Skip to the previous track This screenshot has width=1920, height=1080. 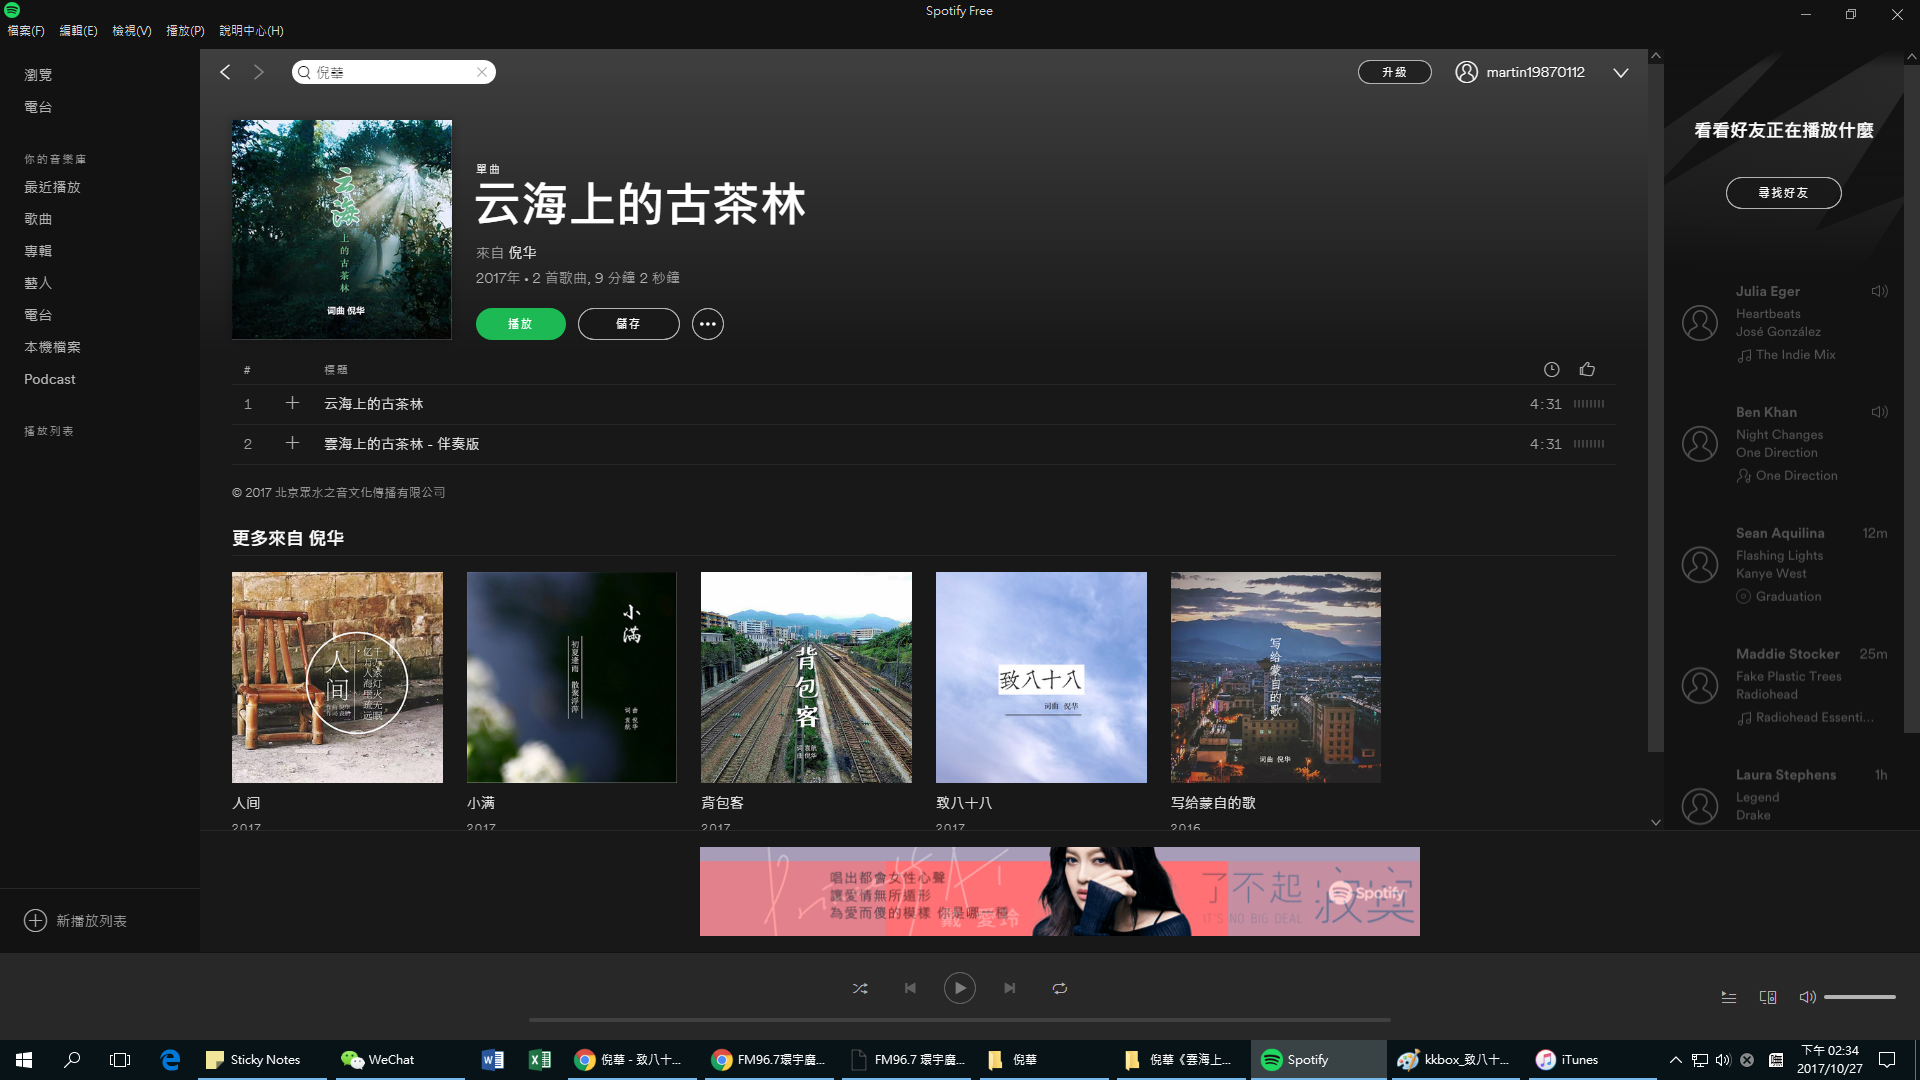tap(910, 988)
